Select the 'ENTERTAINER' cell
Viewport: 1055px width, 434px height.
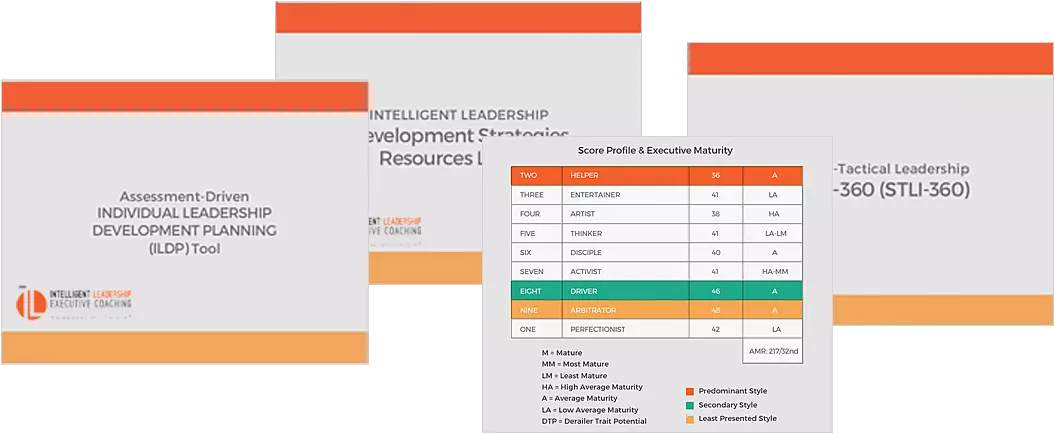625,195
